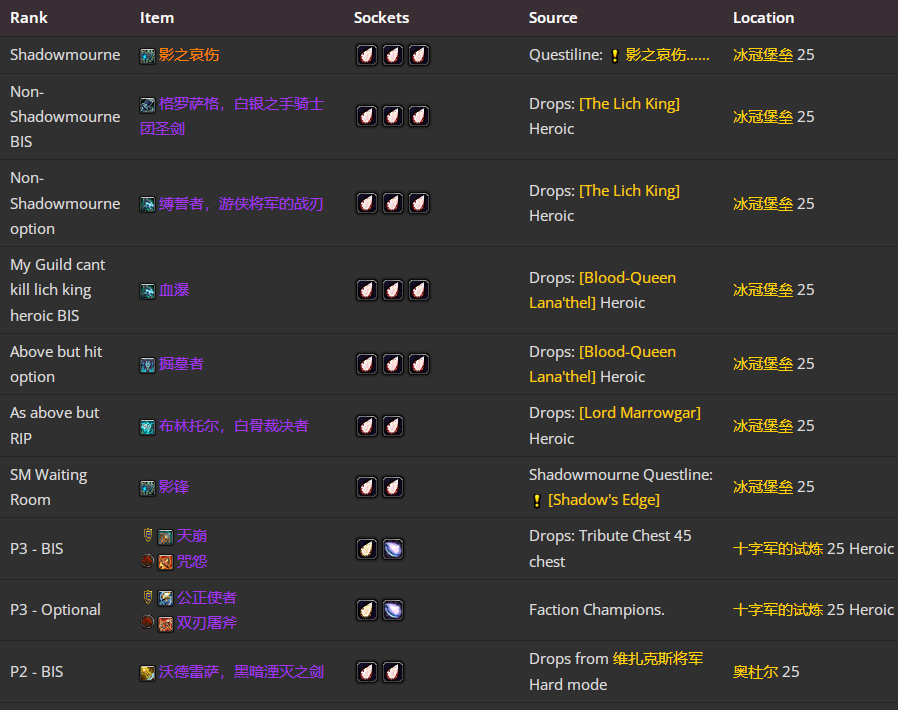Click the weapon icon next to 血瀑
The height and width of the screenshot is (710, 898).
[147, 291]
